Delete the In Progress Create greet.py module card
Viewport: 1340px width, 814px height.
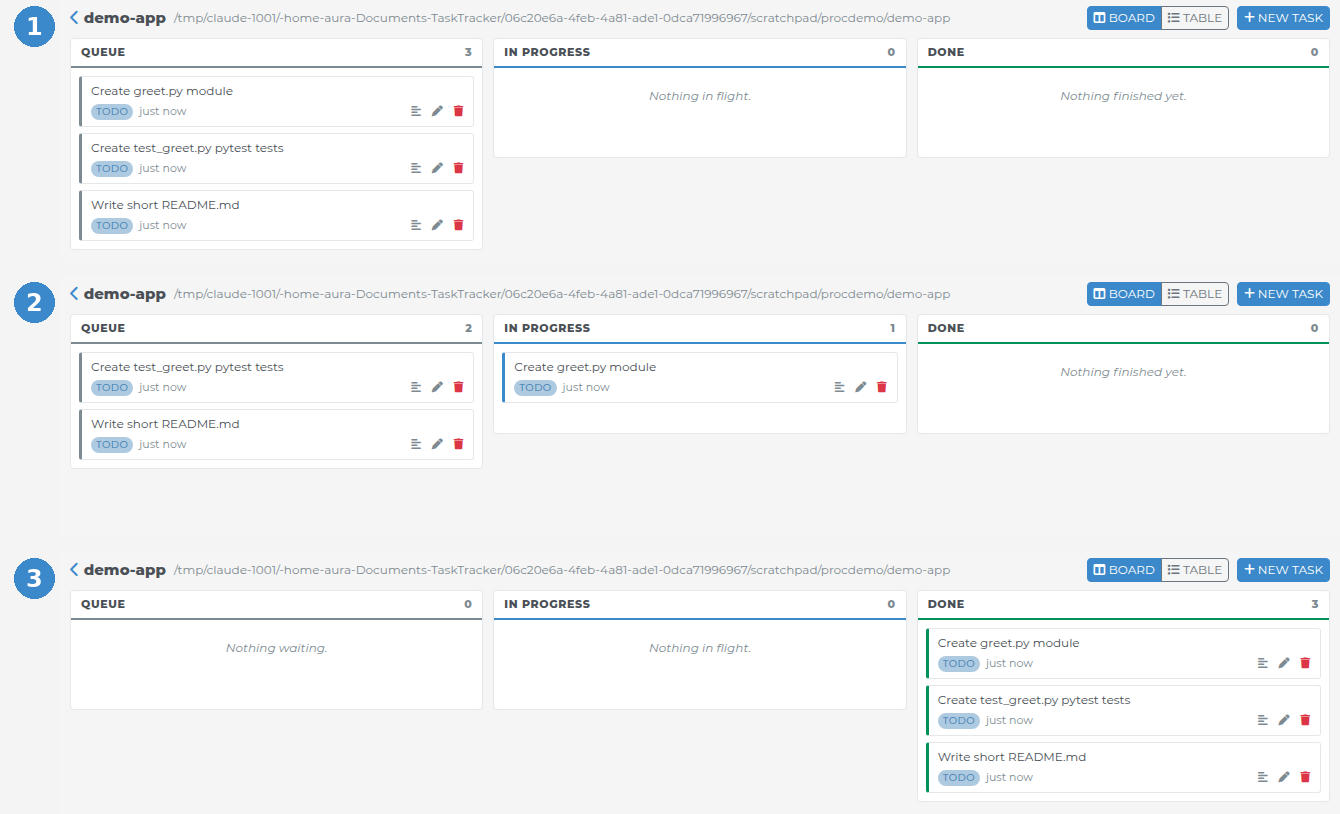tap(881, 387)
